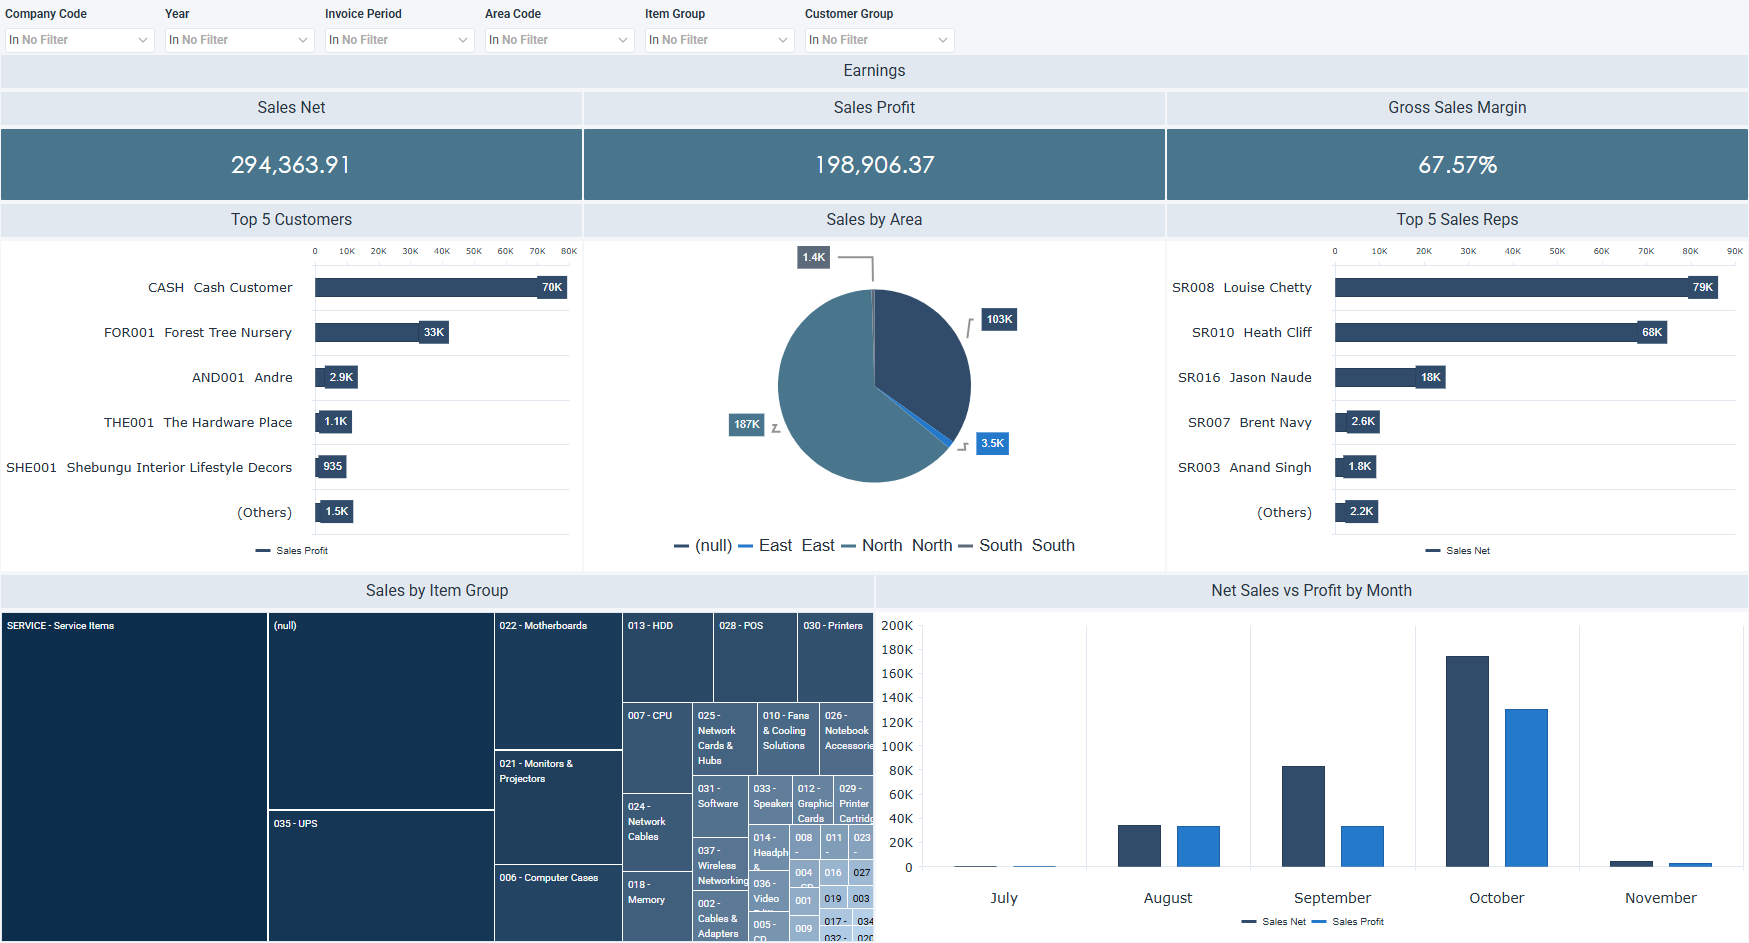
Task: Select the 031 - Software treemap tile
Action: click(x=720, y=807)
